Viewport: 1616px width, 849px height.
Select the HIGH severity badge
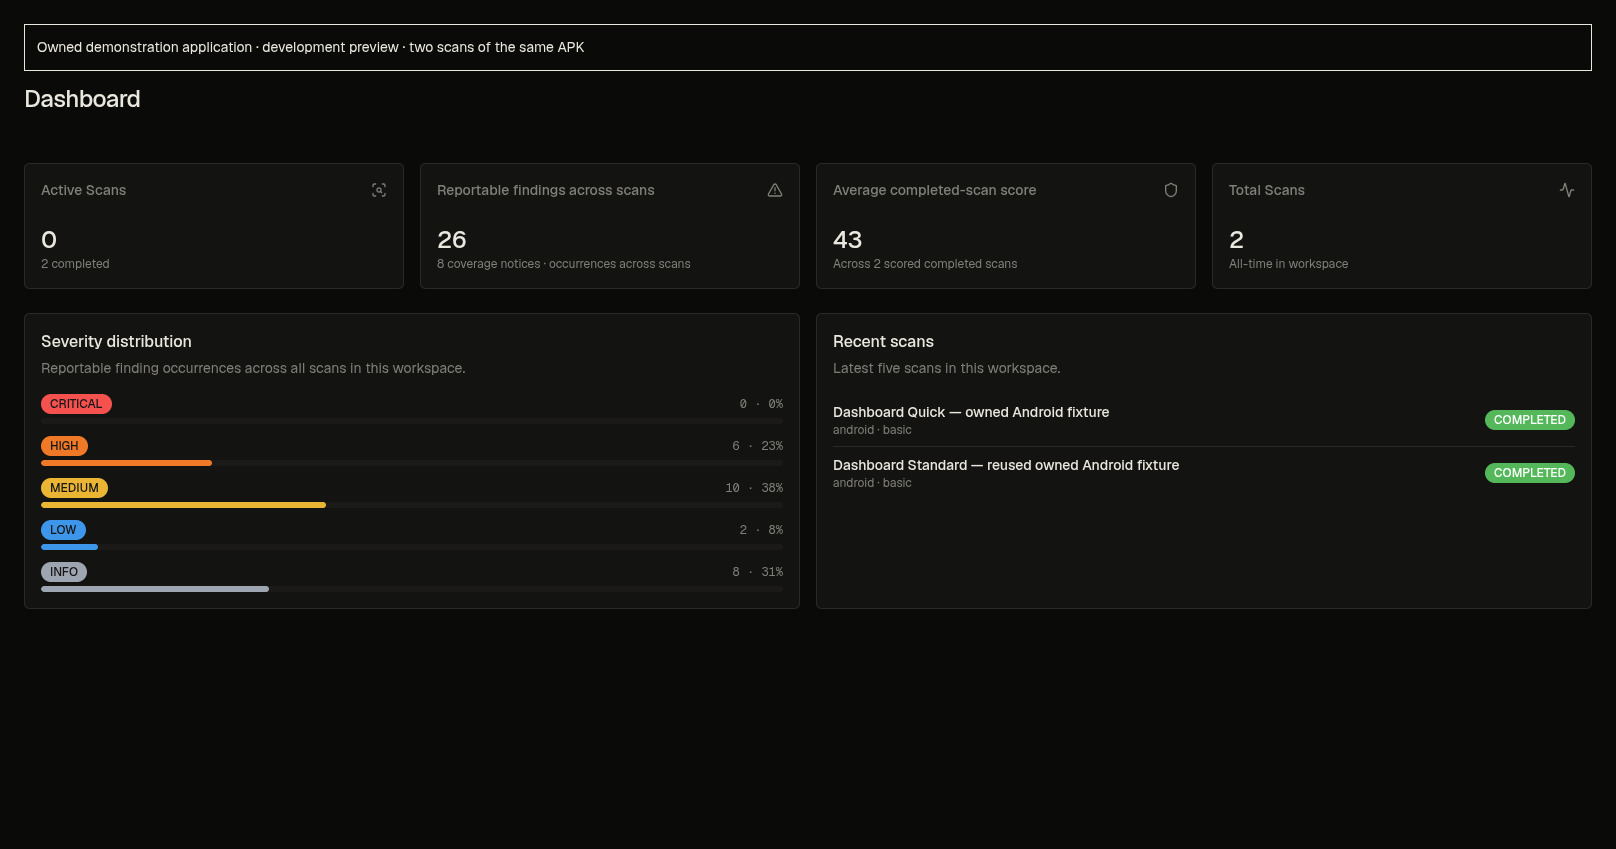(64, 446)
